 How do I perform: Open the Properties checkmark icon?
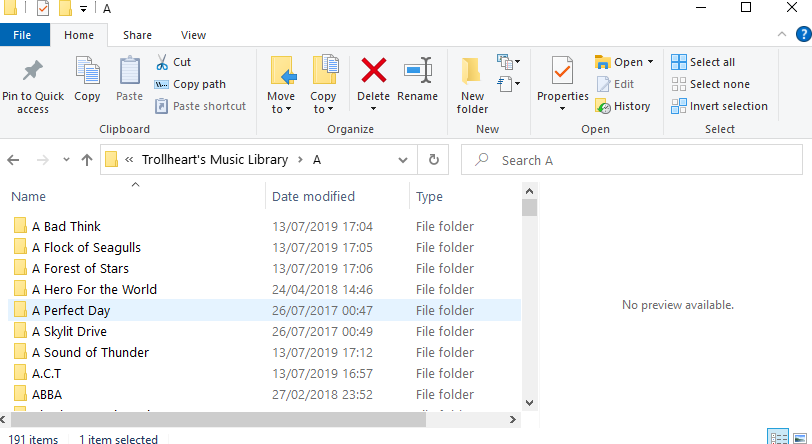point(562,70)
